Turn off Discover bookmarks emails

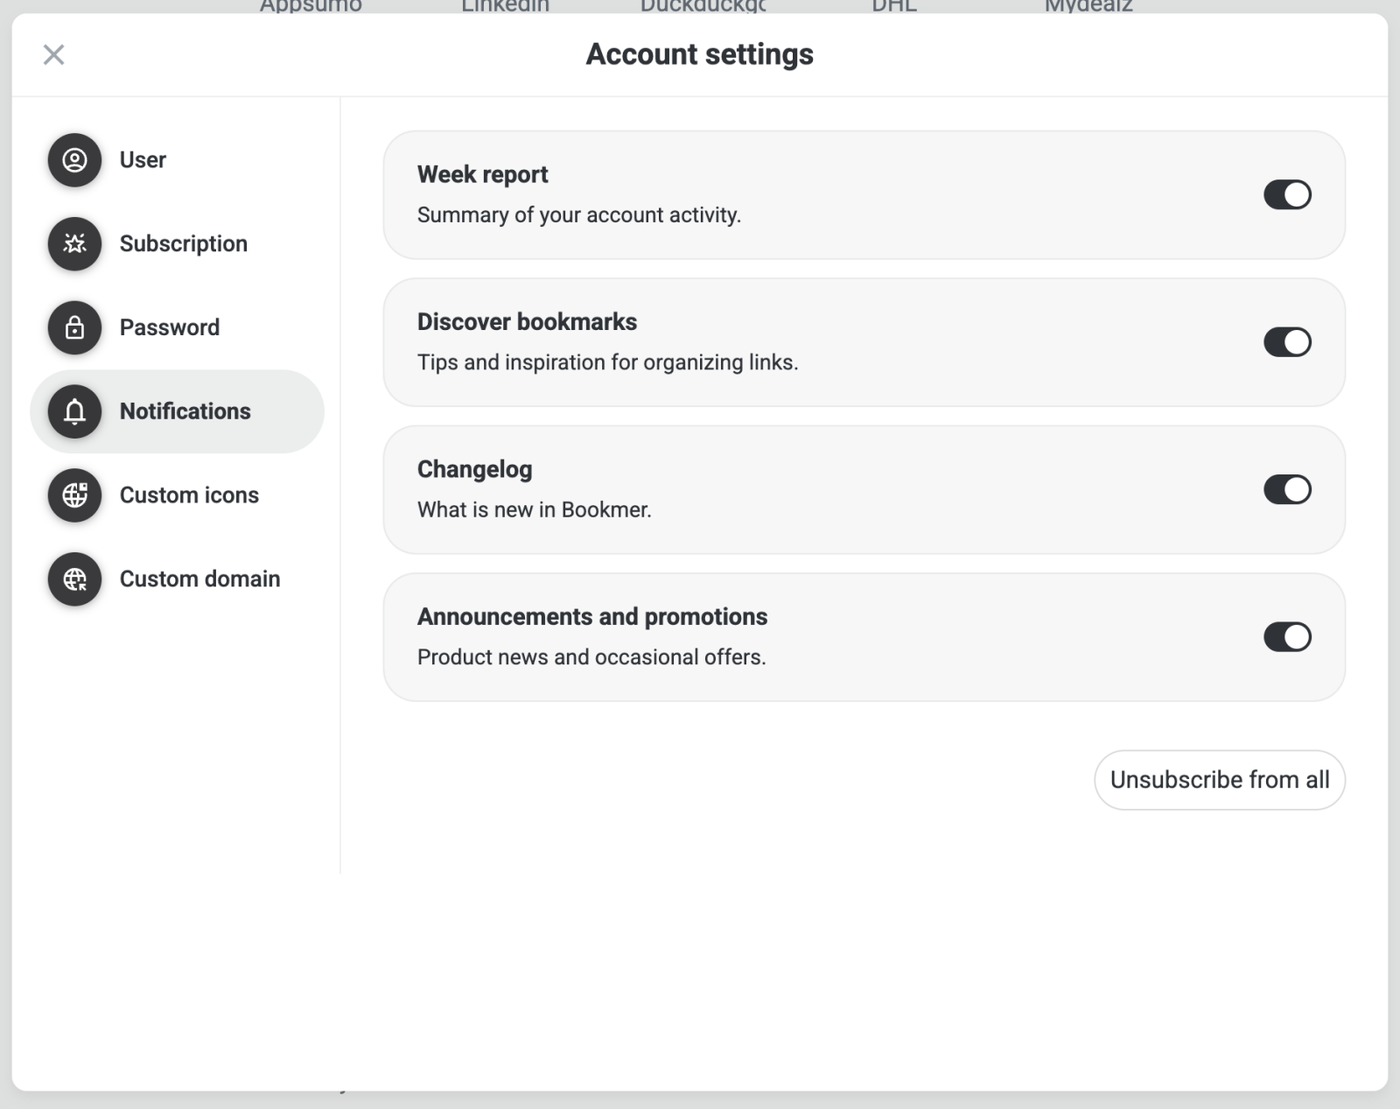coord(1287,342)
